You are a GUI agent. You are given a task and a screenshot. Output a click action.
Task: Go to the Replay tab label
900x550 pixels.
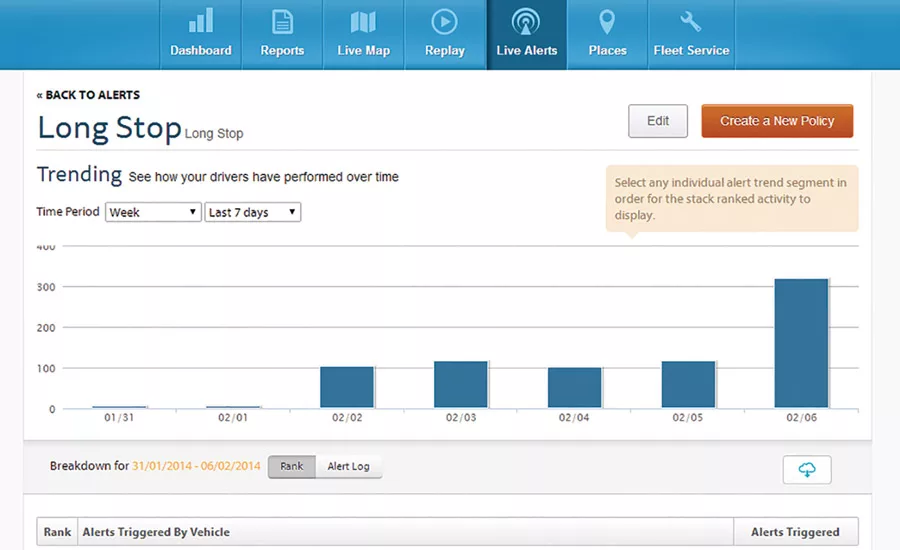444,51
